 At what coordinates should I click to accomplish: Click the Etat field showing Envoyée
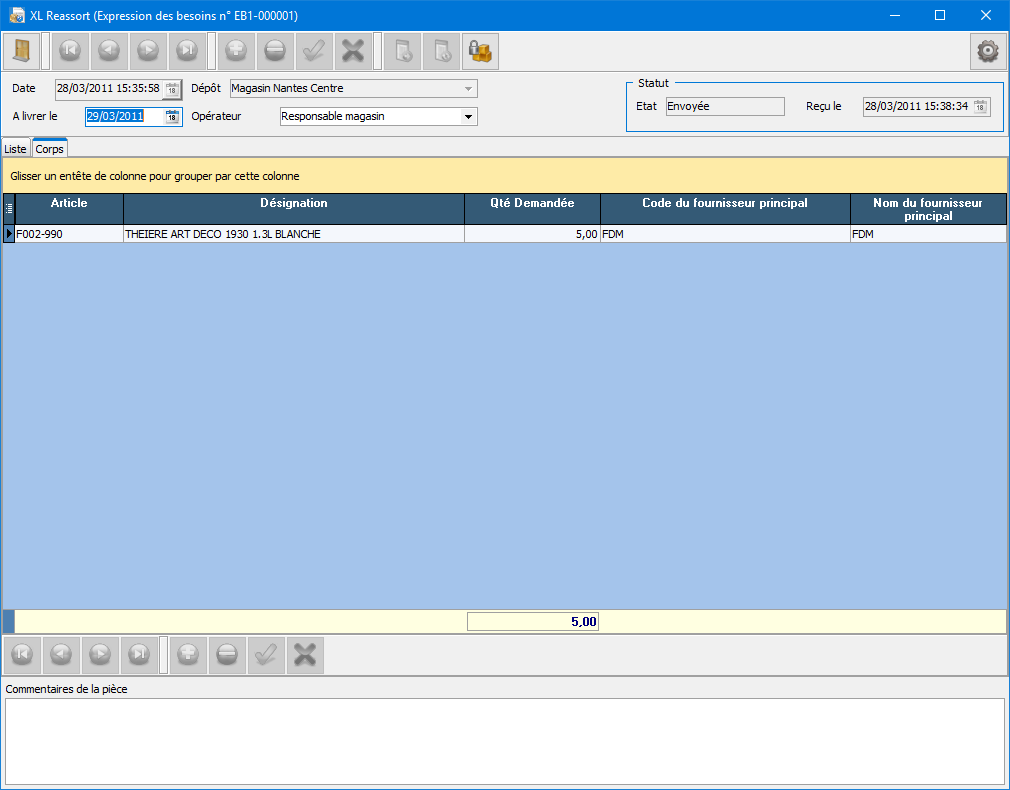point(724,106)
